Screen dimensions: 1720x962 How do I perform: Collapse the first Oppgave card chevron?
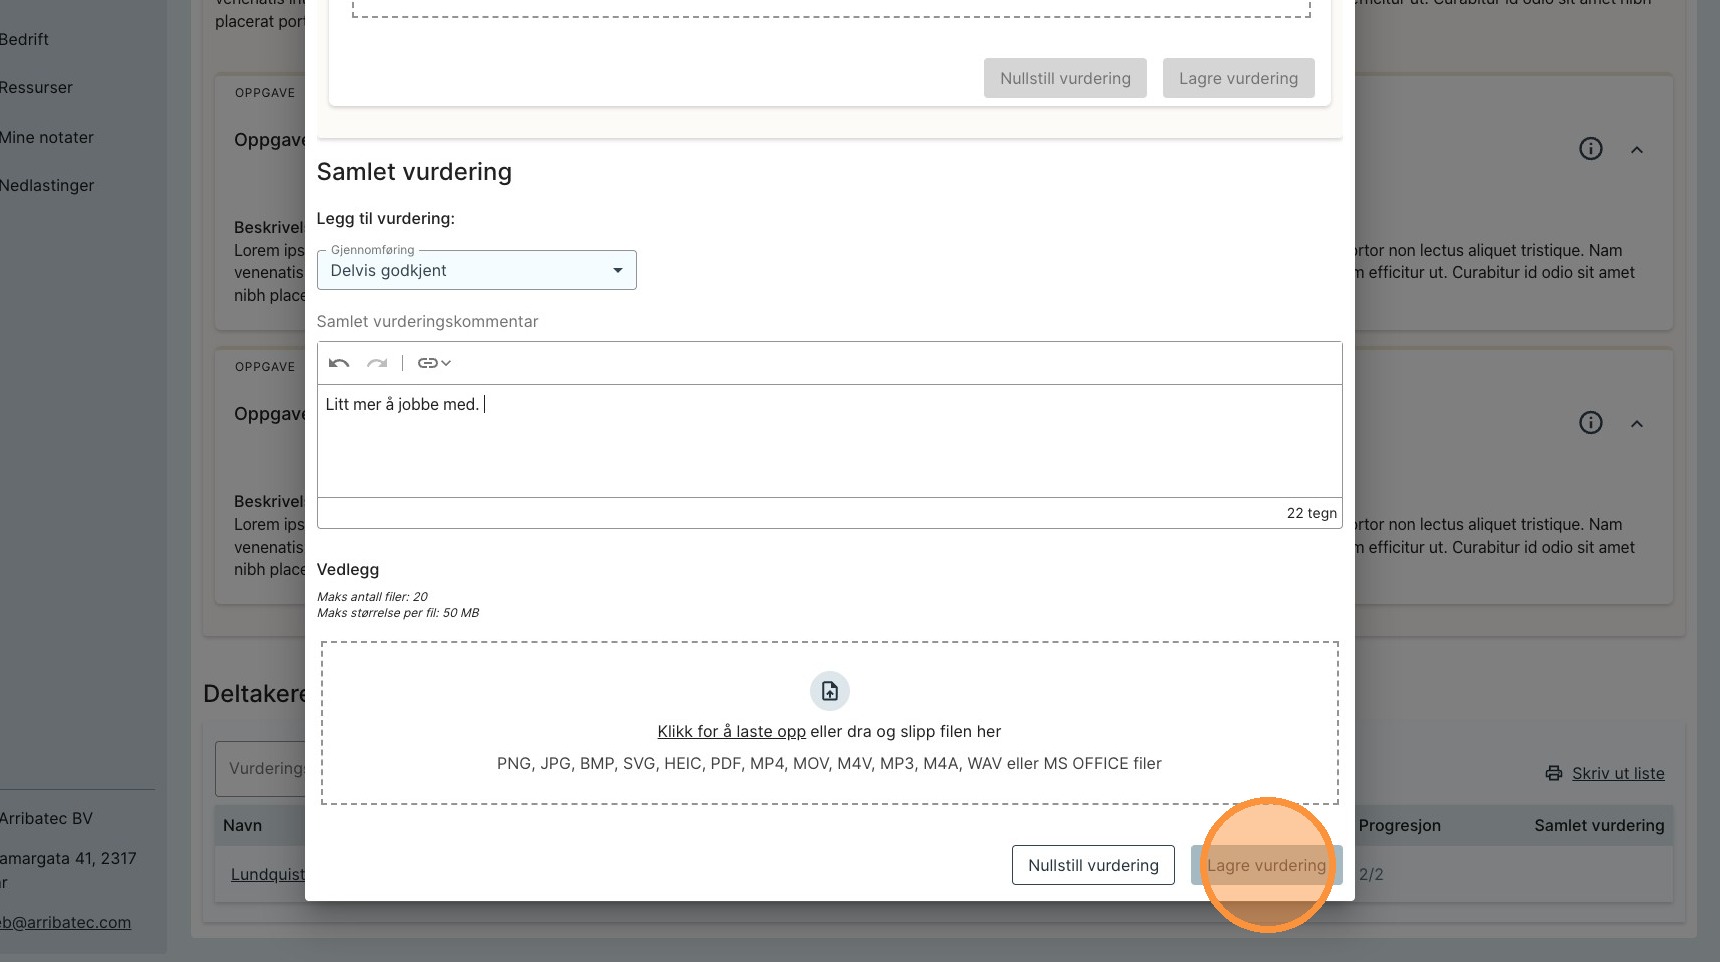1637,150
